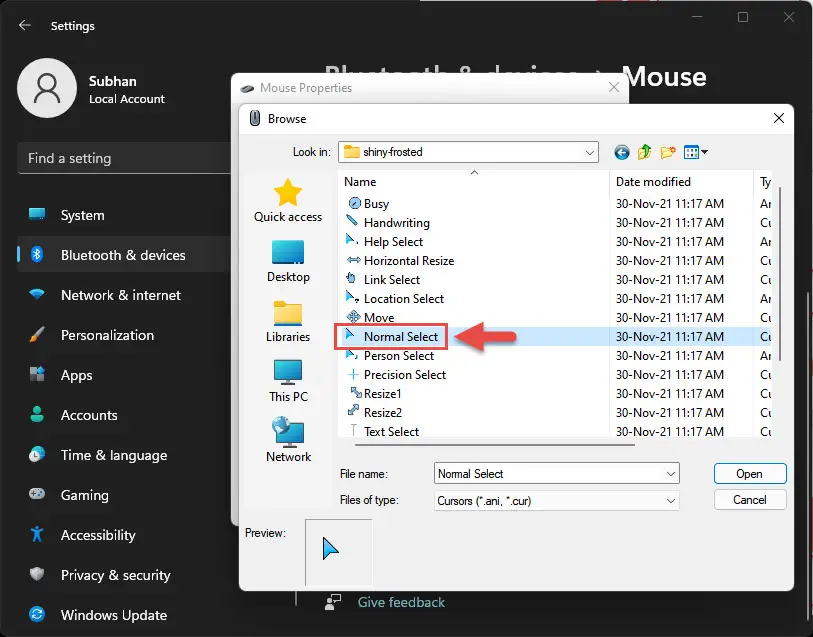
Task: Click the Up One Level folder icon
Action: pos(644,152)
